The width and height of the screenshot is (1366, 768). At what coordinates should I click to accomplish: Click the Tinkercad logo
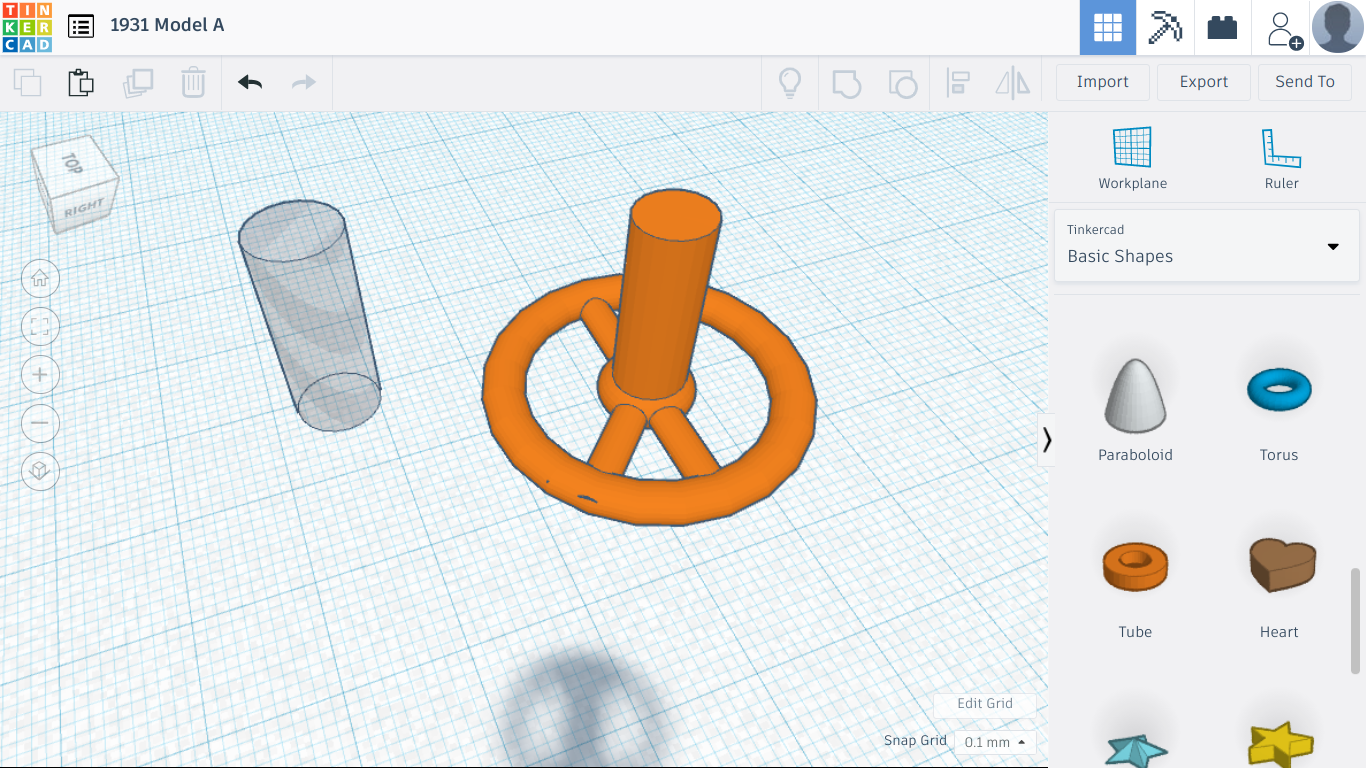coord(27,27)
